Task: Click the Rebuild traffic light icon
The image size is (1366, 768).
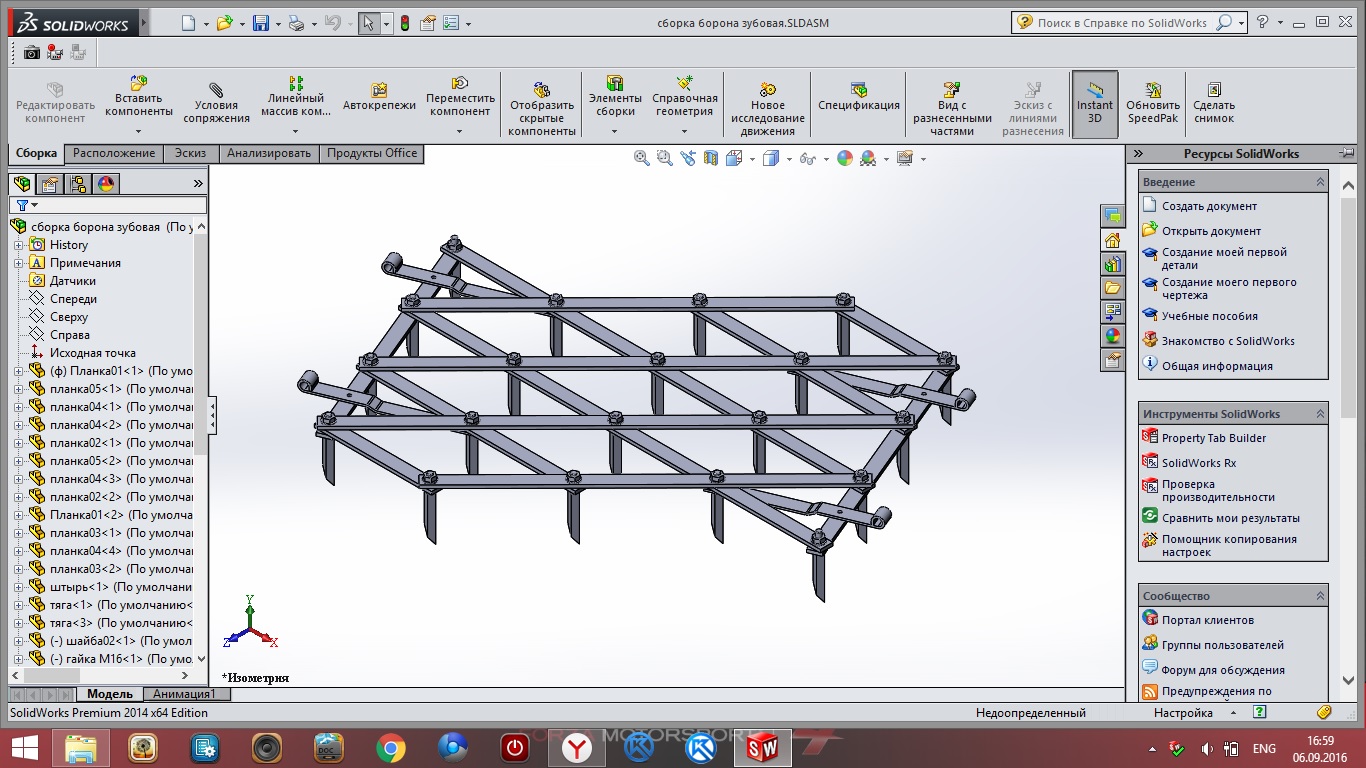Action: (405, 23)
